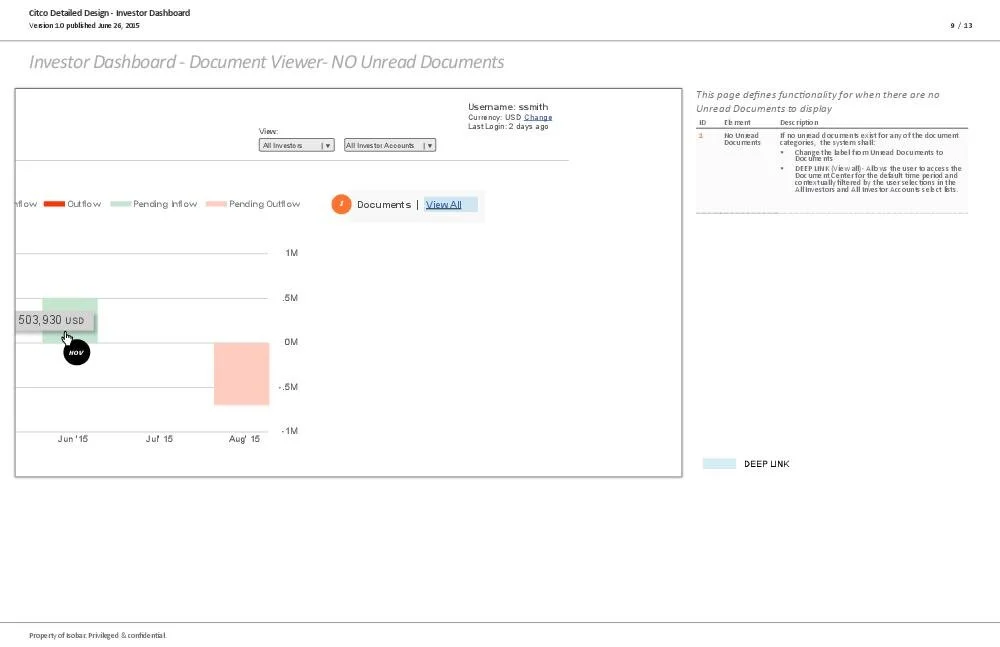Click the No Unread Documents table cell
The image size is (1000, 647).
click(x=742, y=139)
